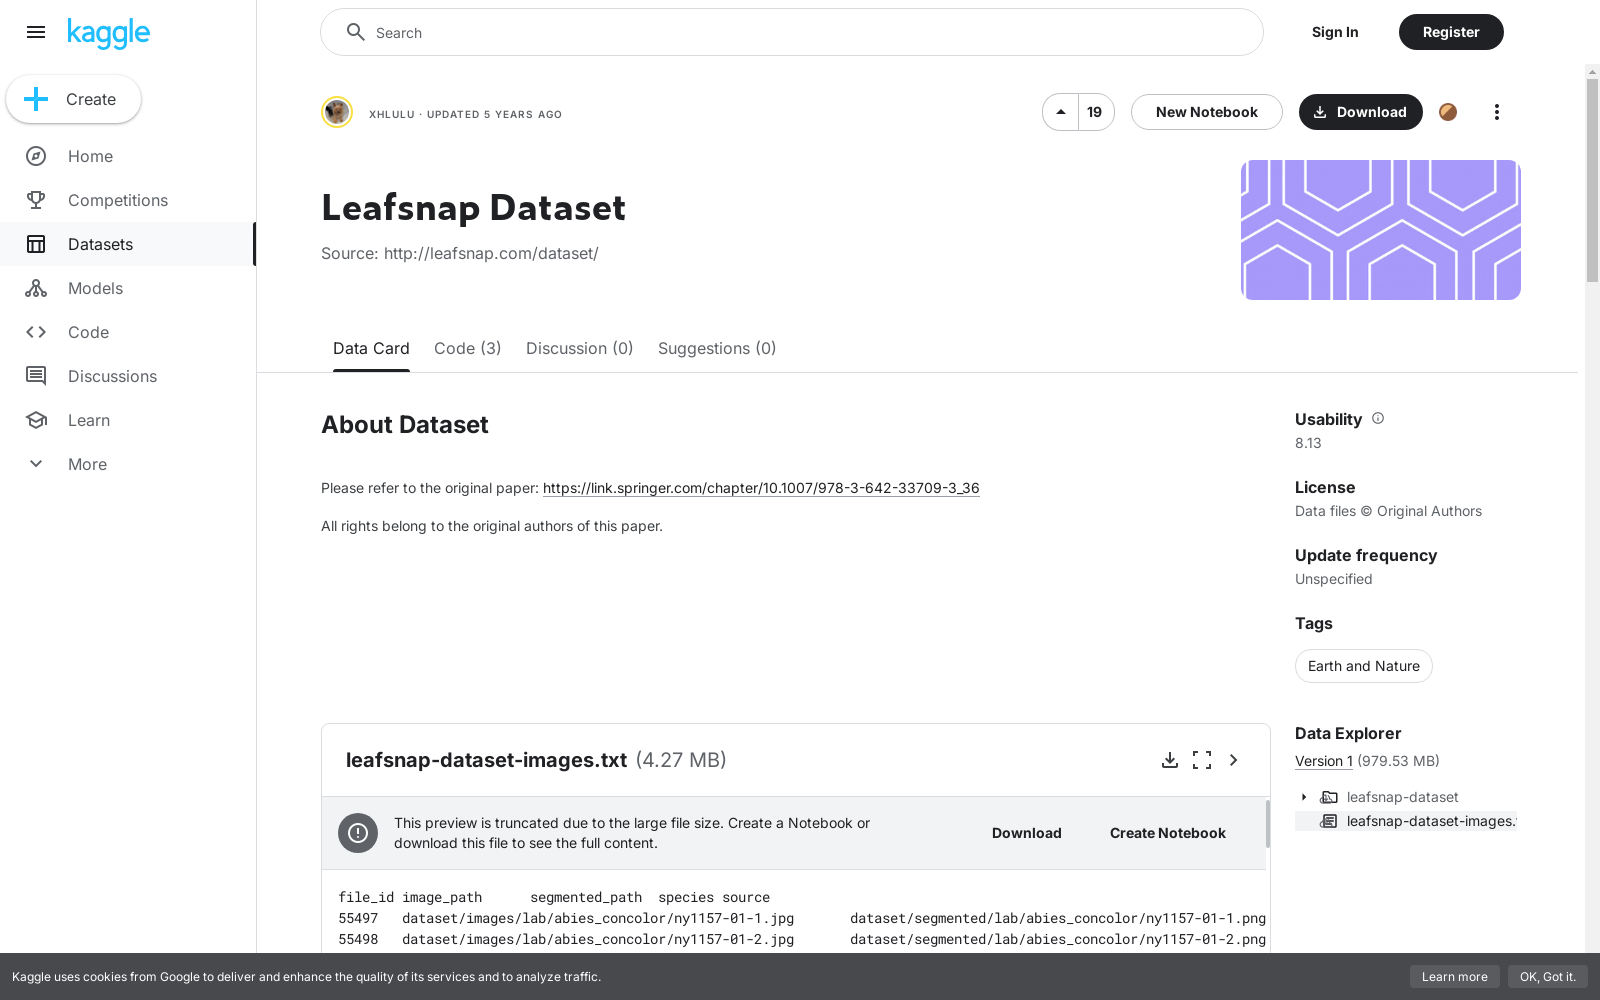This screenshot has width=1600, height=1000.
Task: Click the Learn graduation cap icon
Action: [x=36, y=420]
